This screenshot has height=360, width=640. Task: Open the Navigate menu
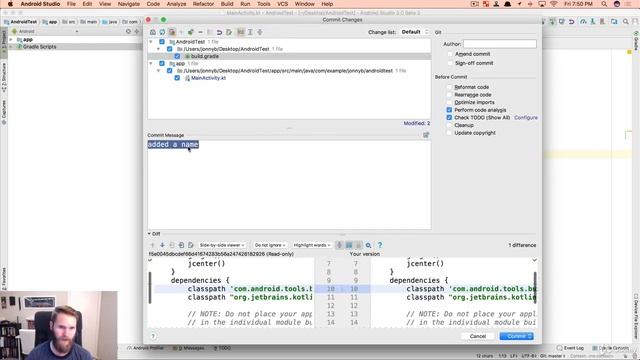(x=129, y=4)
